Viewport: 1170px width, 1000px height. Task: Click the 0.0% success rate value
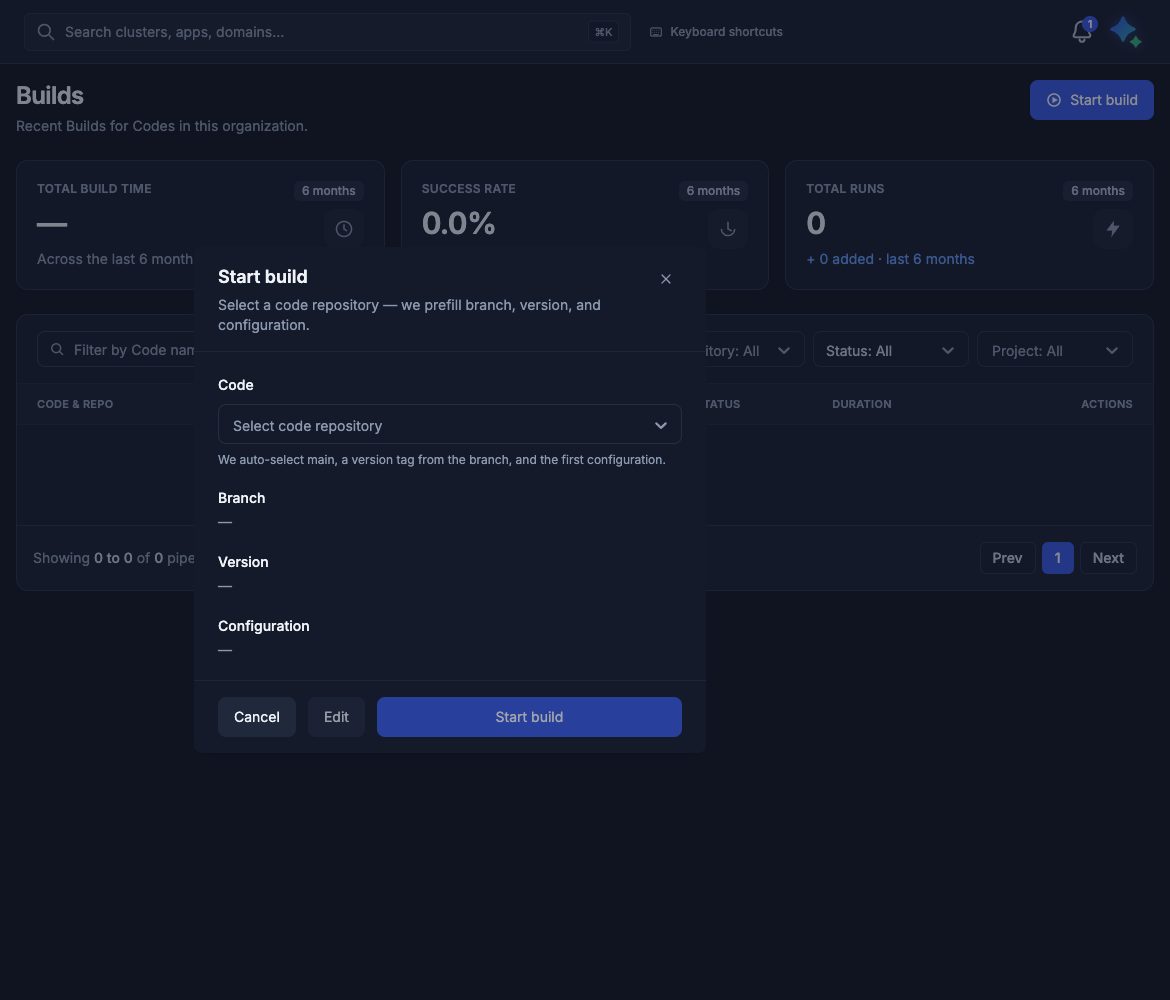pyautogui.click(x=458, y=223)
